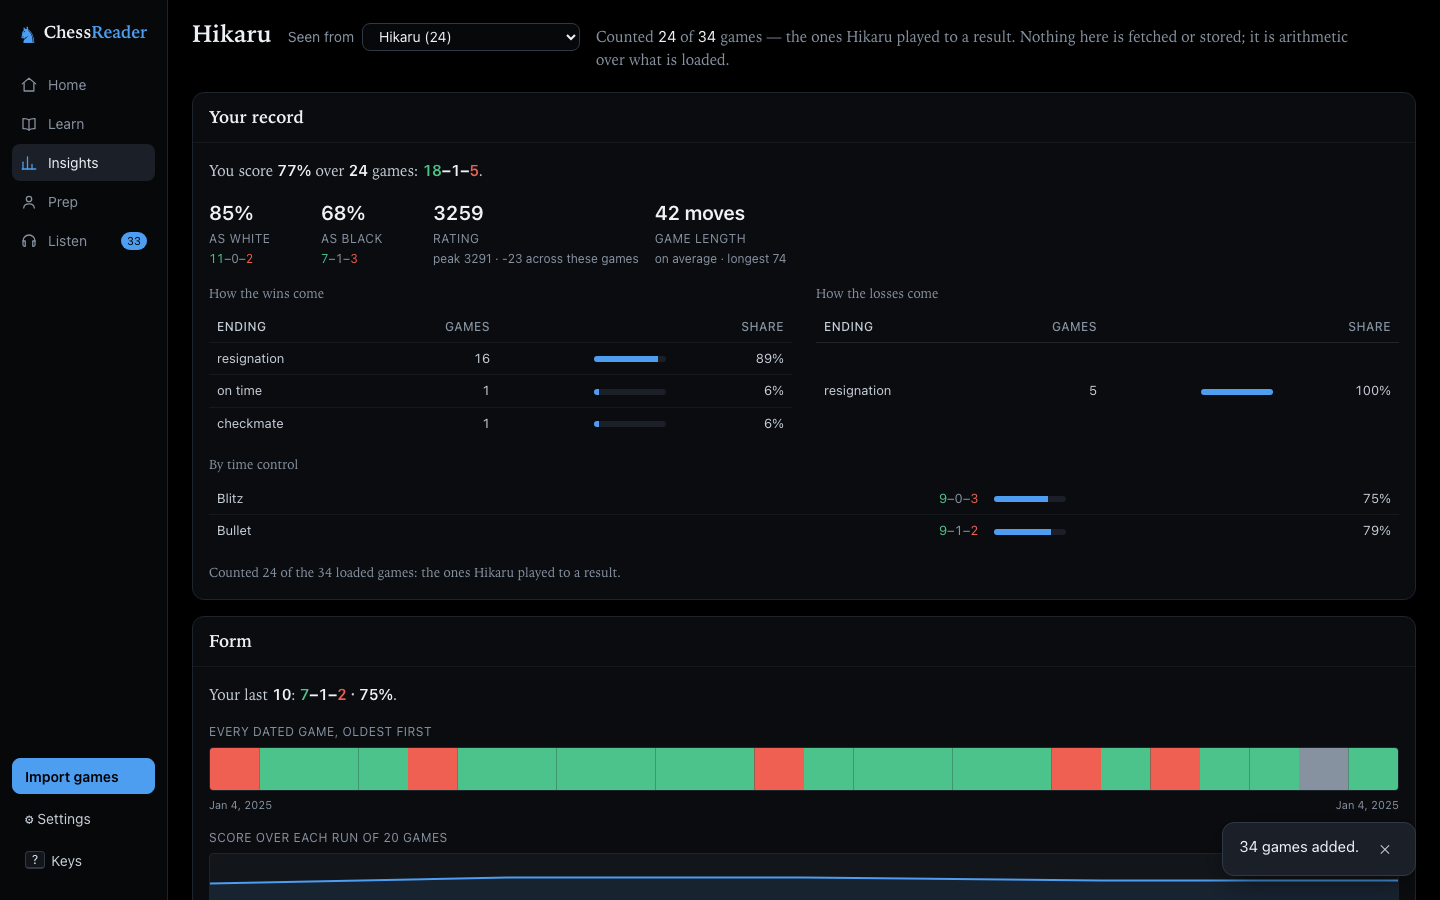
Task: Click the losses resignation 100% bar
Action: click(x=1237, y=391)
